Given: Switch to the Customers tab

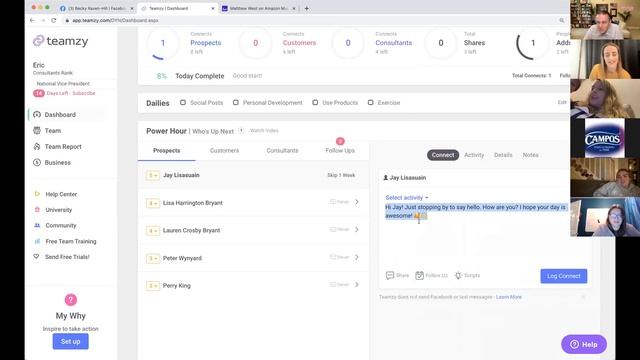Looking at the screenshot, I should (224, 151).
